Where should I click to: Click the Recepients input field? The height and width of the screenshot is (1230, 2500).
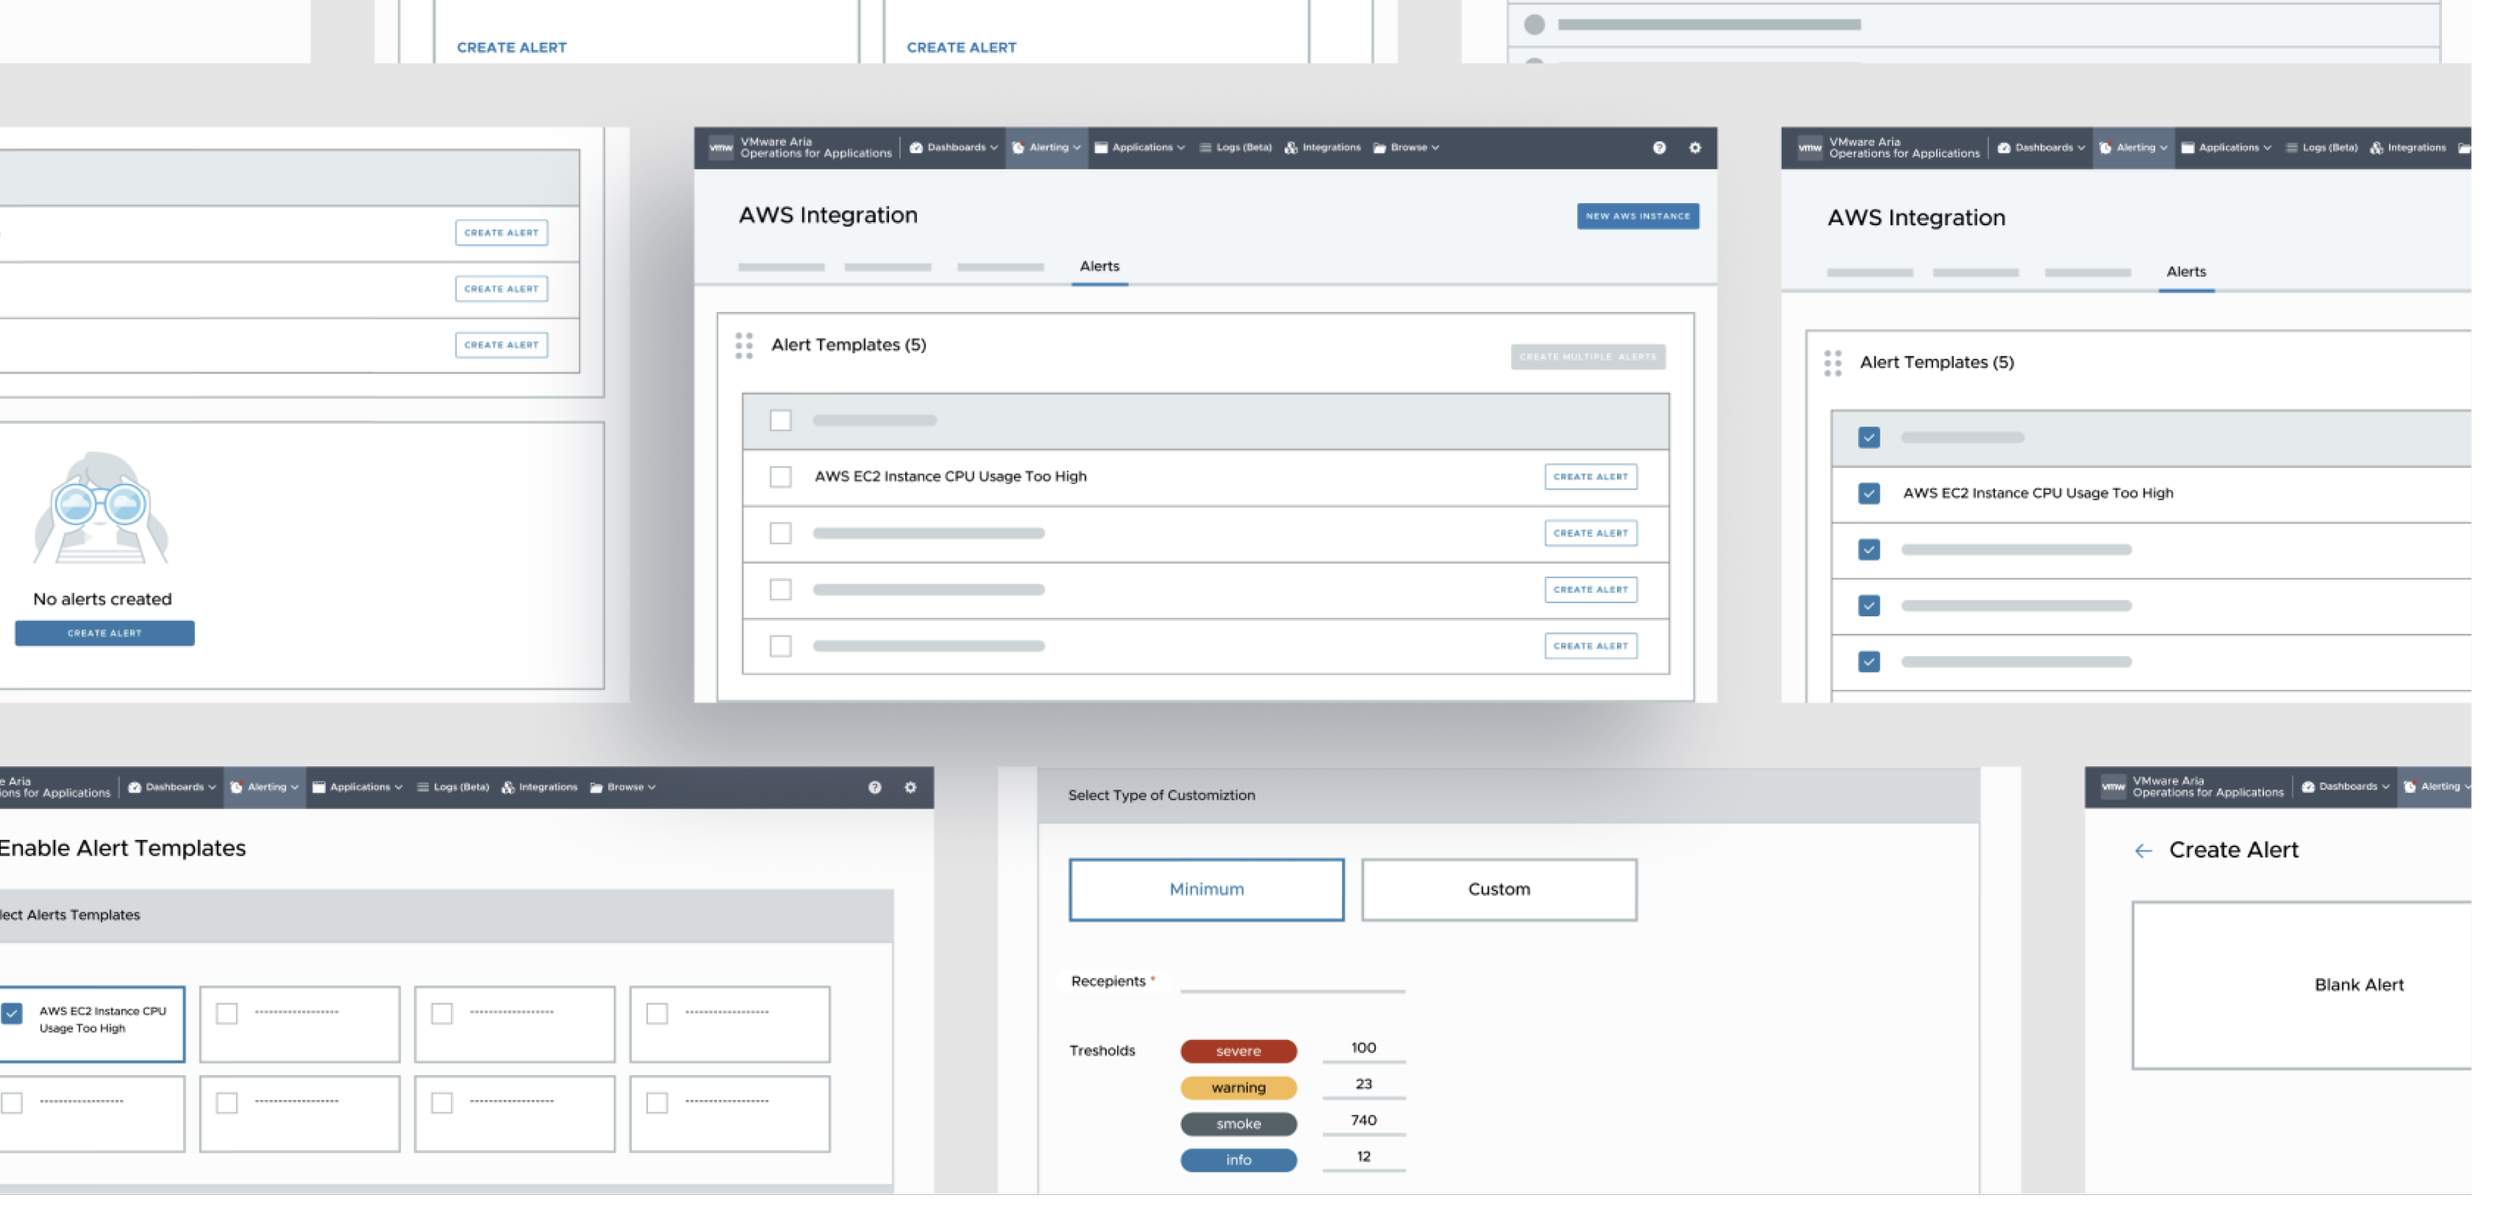tap(1292, 982)
